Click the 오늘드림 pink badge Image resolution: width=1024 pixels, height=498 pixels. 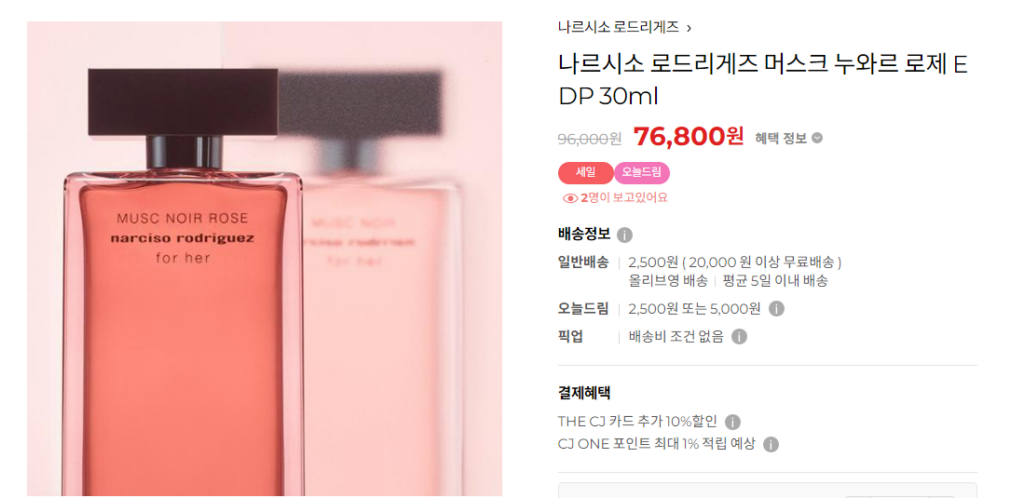(641, 173)
